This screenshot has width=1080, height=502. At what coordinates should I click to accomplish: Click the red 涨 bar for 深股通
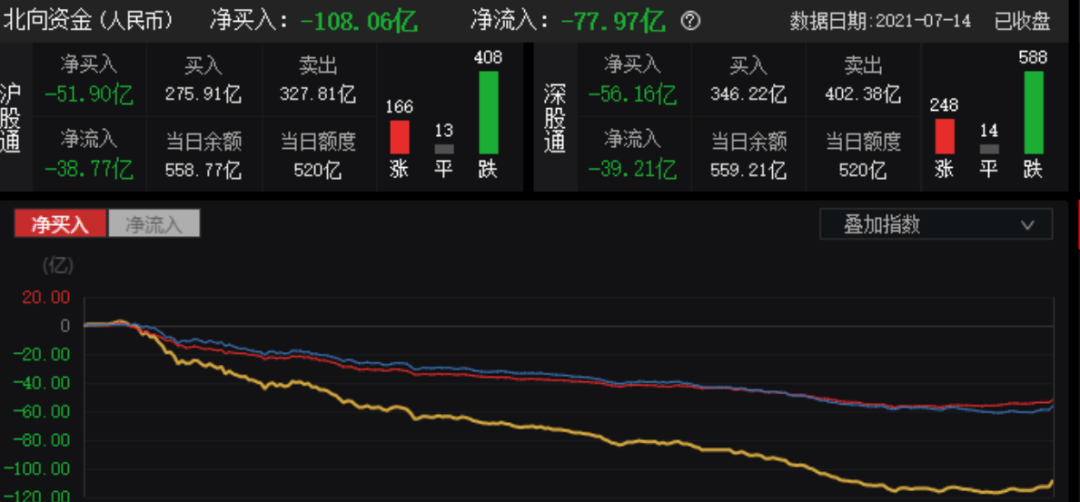click(x=944, y=136)
